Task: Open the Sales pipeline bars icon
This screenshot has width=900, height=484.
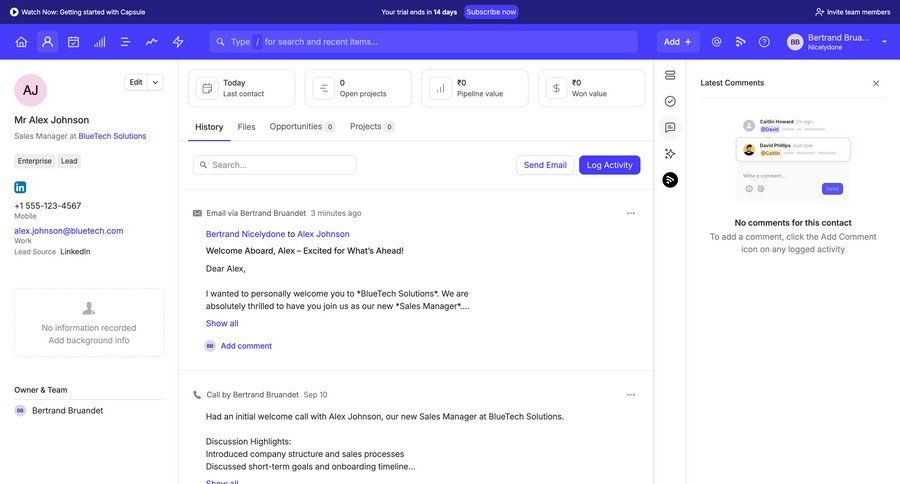Action: 99,42
